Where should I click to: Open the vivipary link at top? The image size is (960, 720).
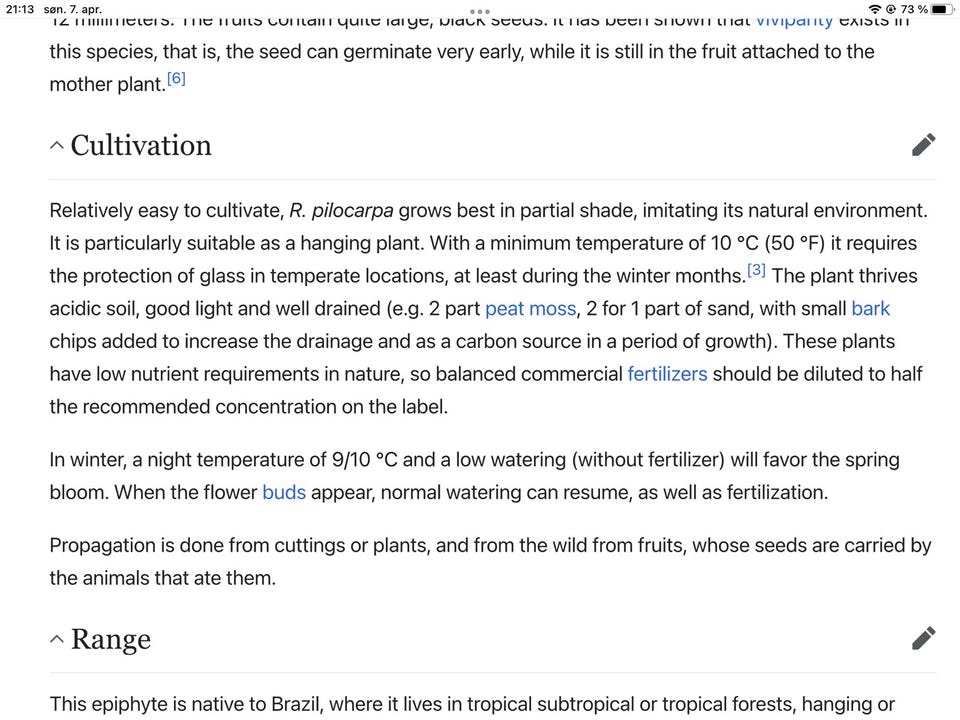coord(795,22)
